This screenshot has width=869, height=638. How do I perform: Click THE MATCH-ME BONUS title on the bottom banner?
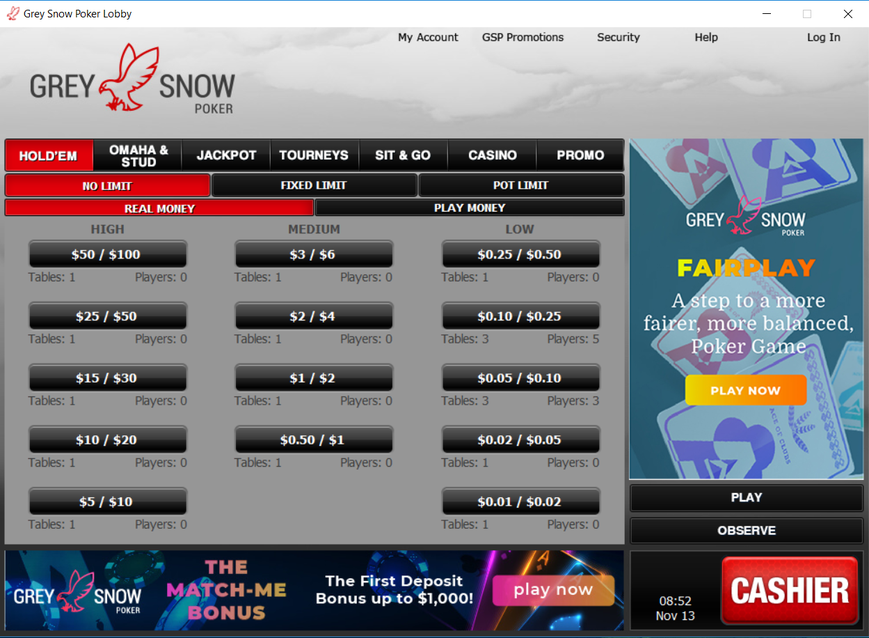226,590
